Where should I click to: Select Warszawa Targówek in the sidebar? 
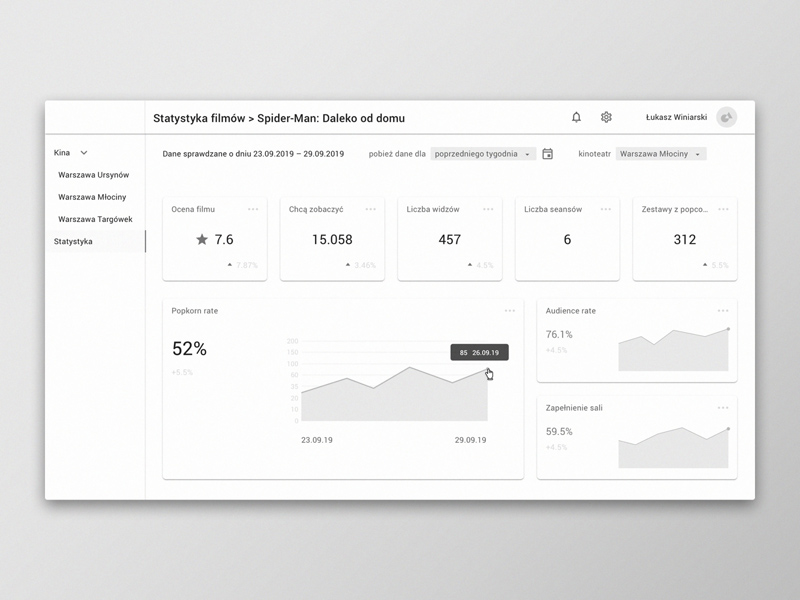[95, 219]
